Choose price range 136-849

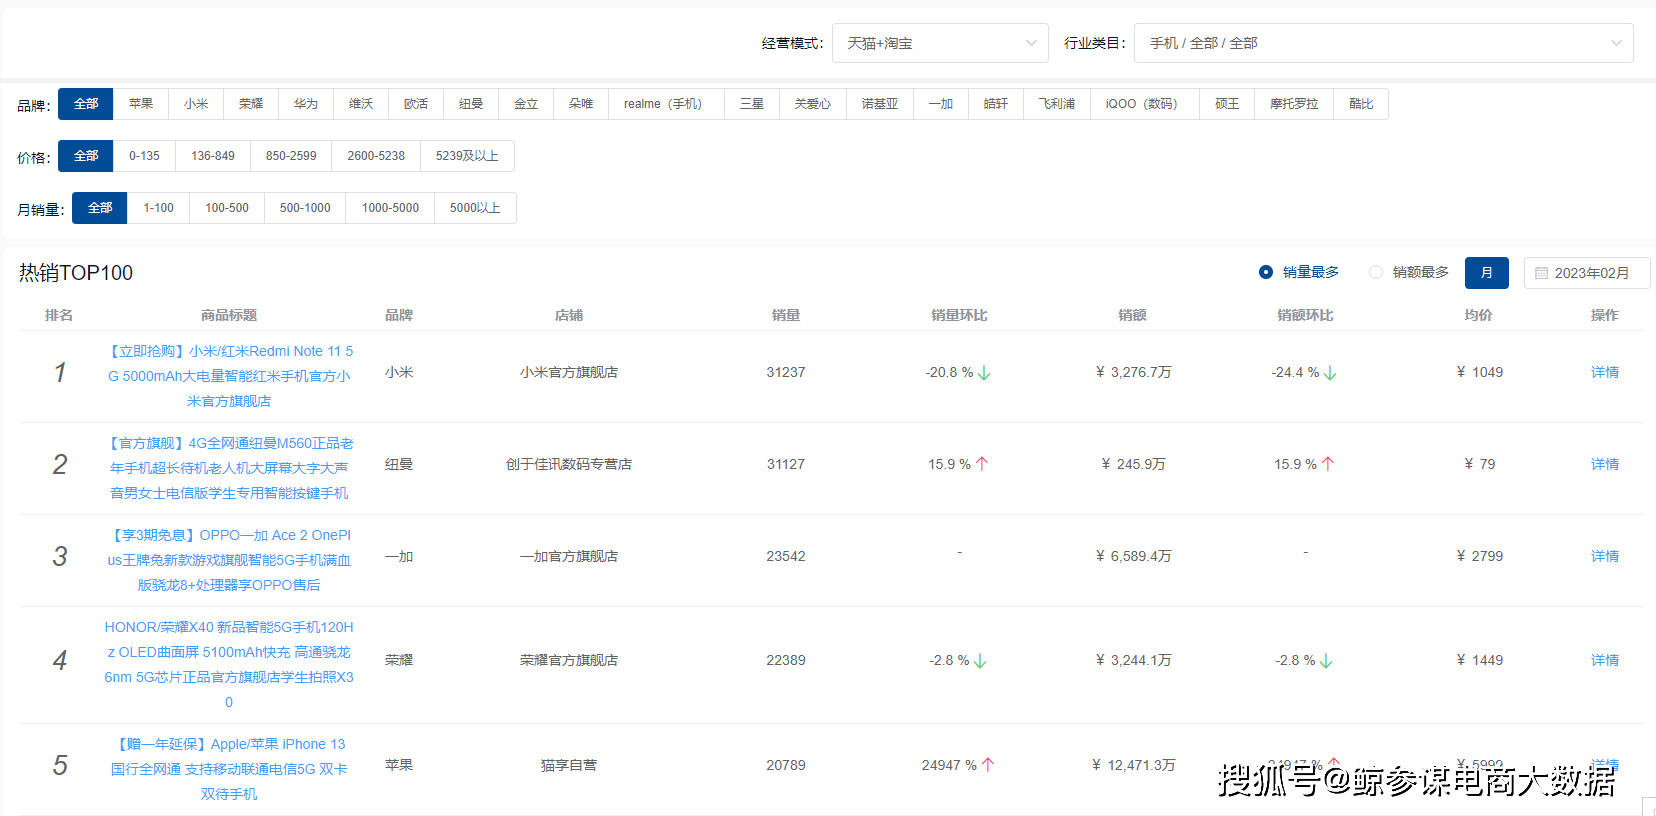[x=213, y=156]
